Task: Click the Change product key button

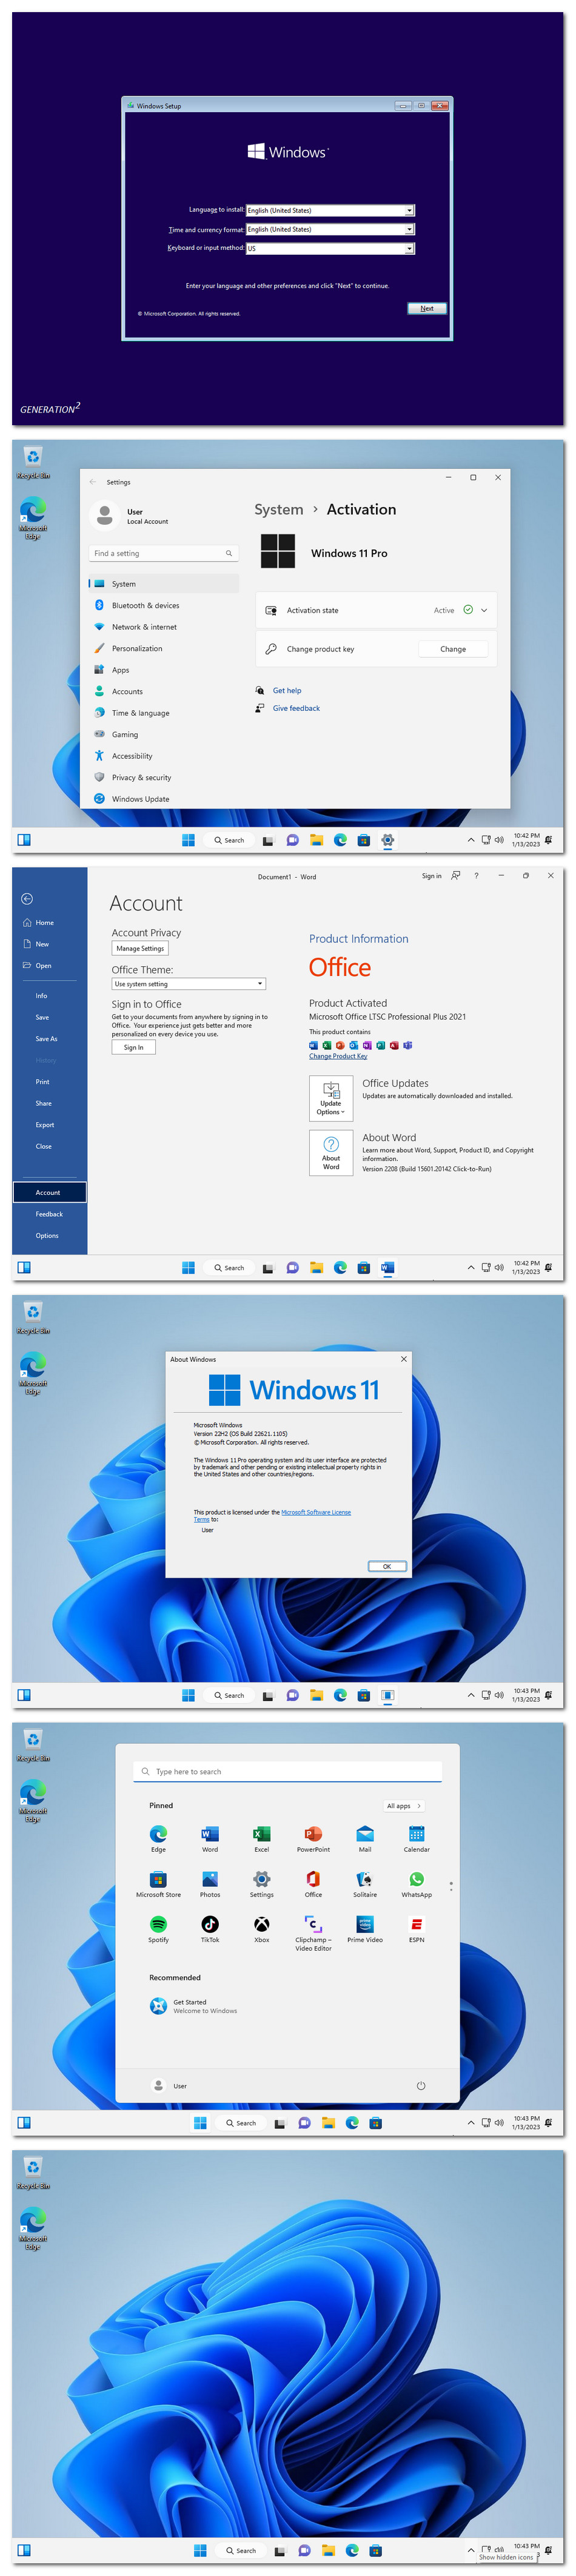Action: 453,649
